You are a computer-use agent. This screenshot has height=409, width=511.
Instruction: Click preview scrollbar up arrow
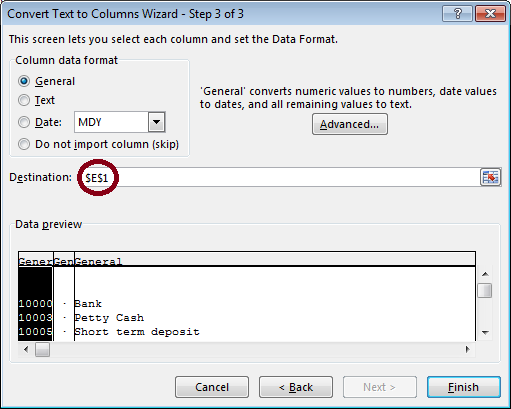pyautogui.click(x=485, y=274)
